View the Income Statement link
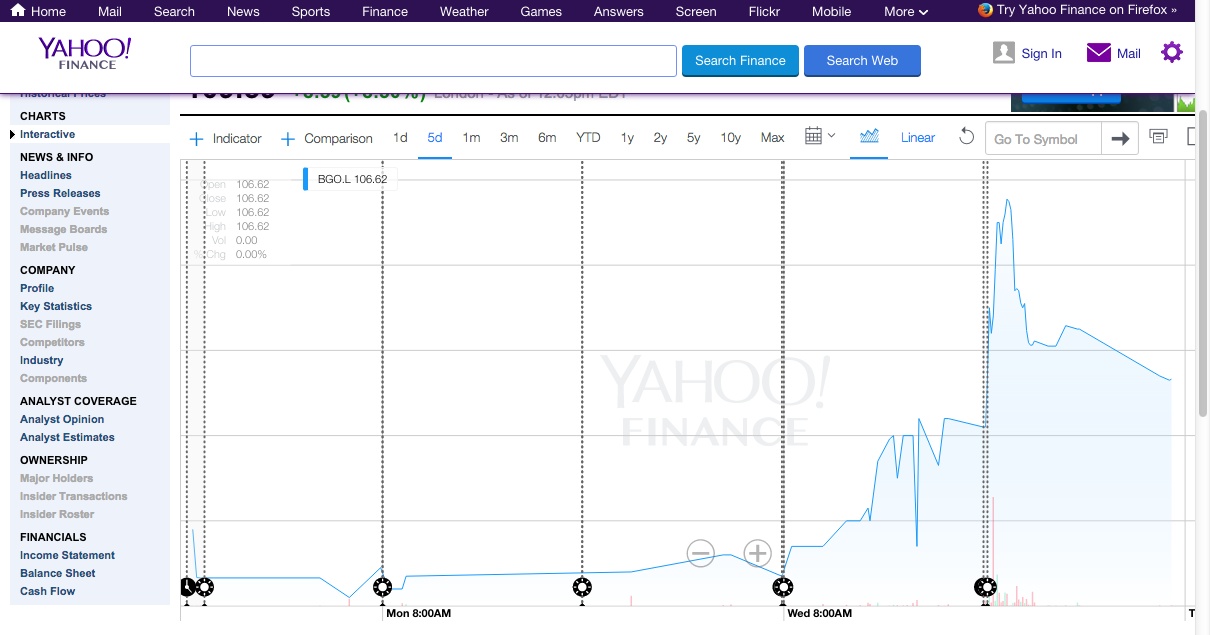Screen dimensions: 1210x635 tap(67, 555)
